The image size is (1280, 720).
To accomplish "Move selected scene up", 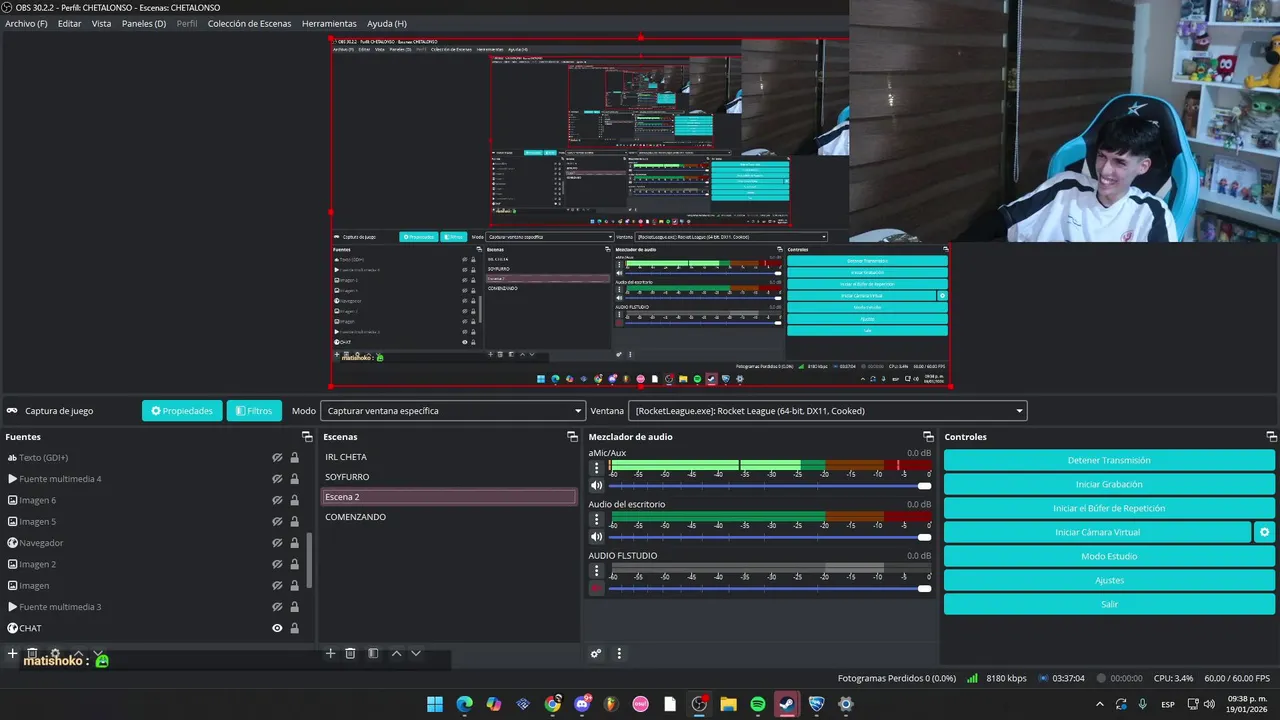I will pos(396,653).
